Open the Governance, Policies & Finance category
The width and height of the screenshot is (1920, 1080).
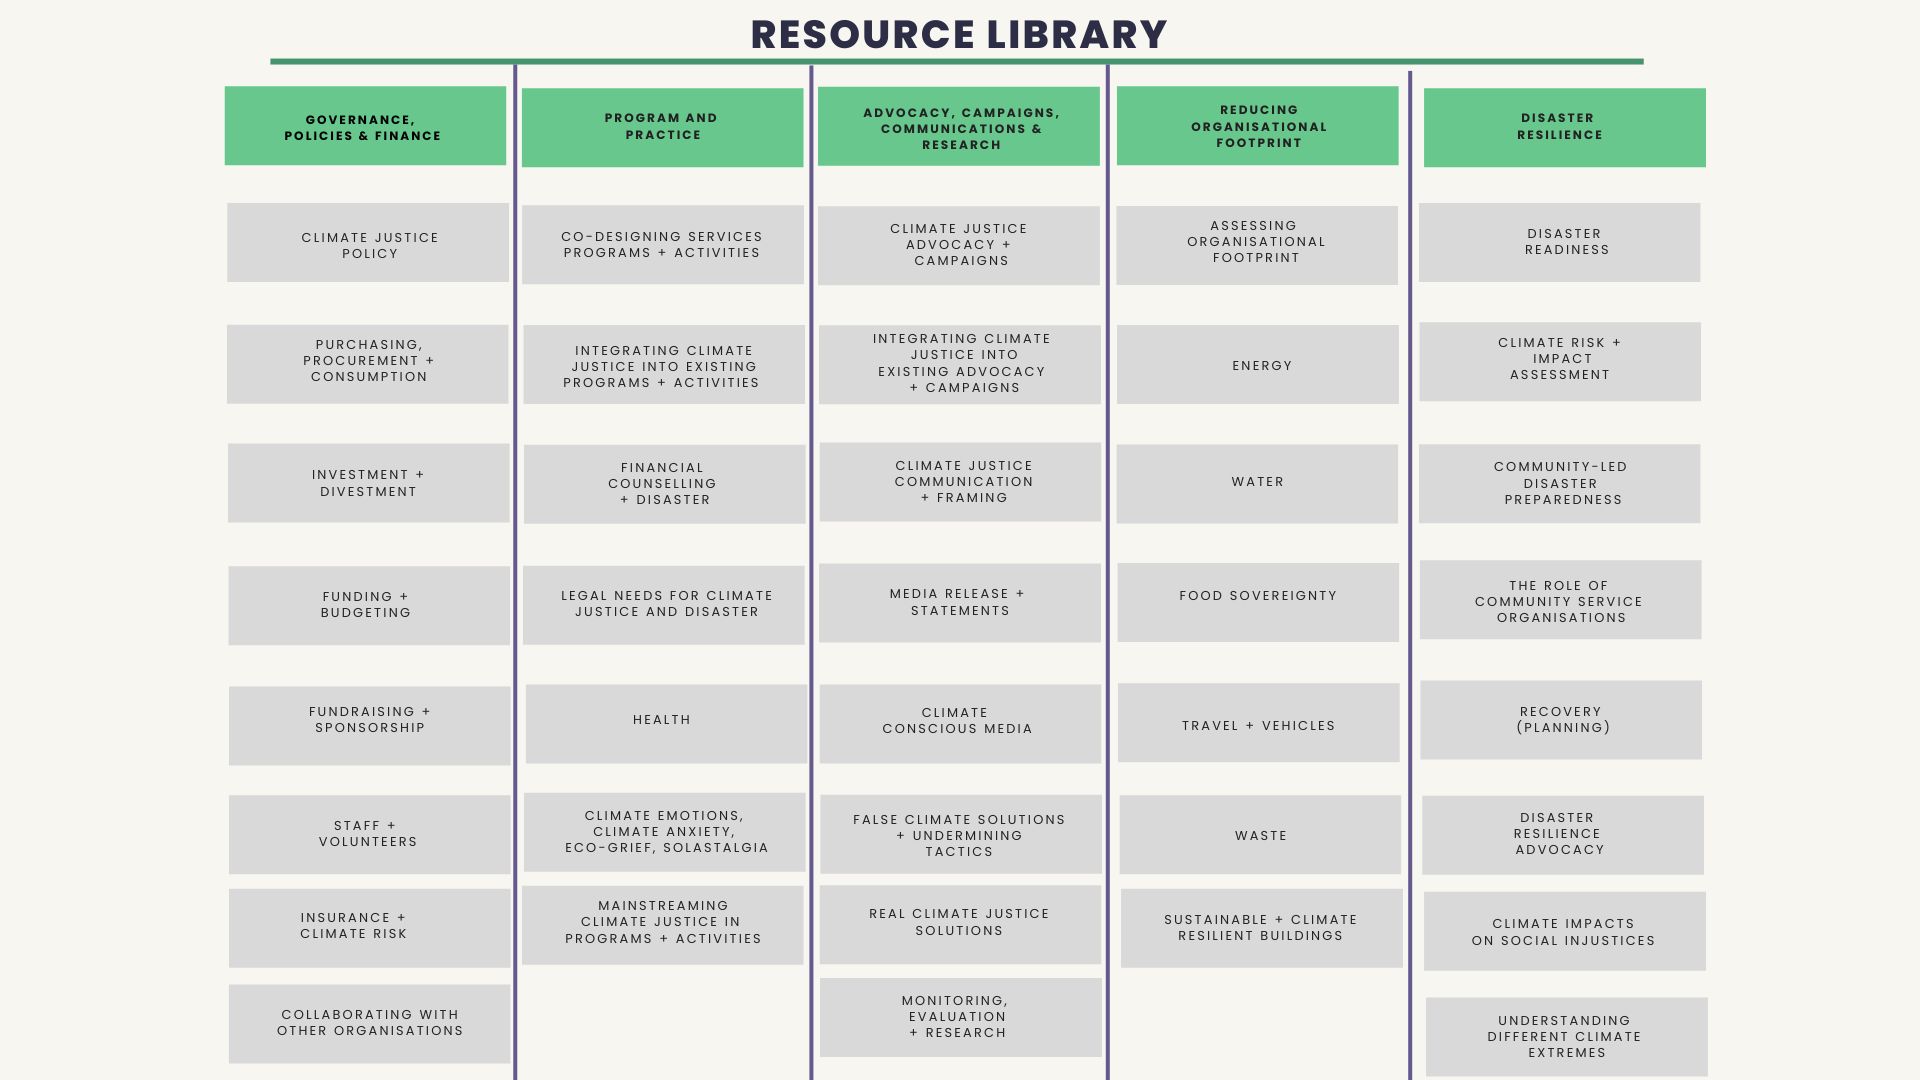pyautogui.click(x=365, y=126)
